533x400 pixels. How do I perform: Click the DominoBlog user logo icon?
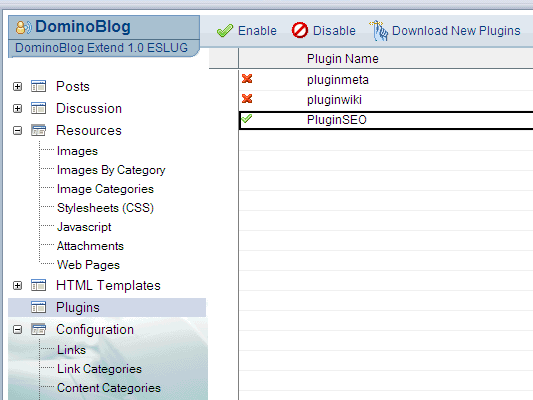24,27
